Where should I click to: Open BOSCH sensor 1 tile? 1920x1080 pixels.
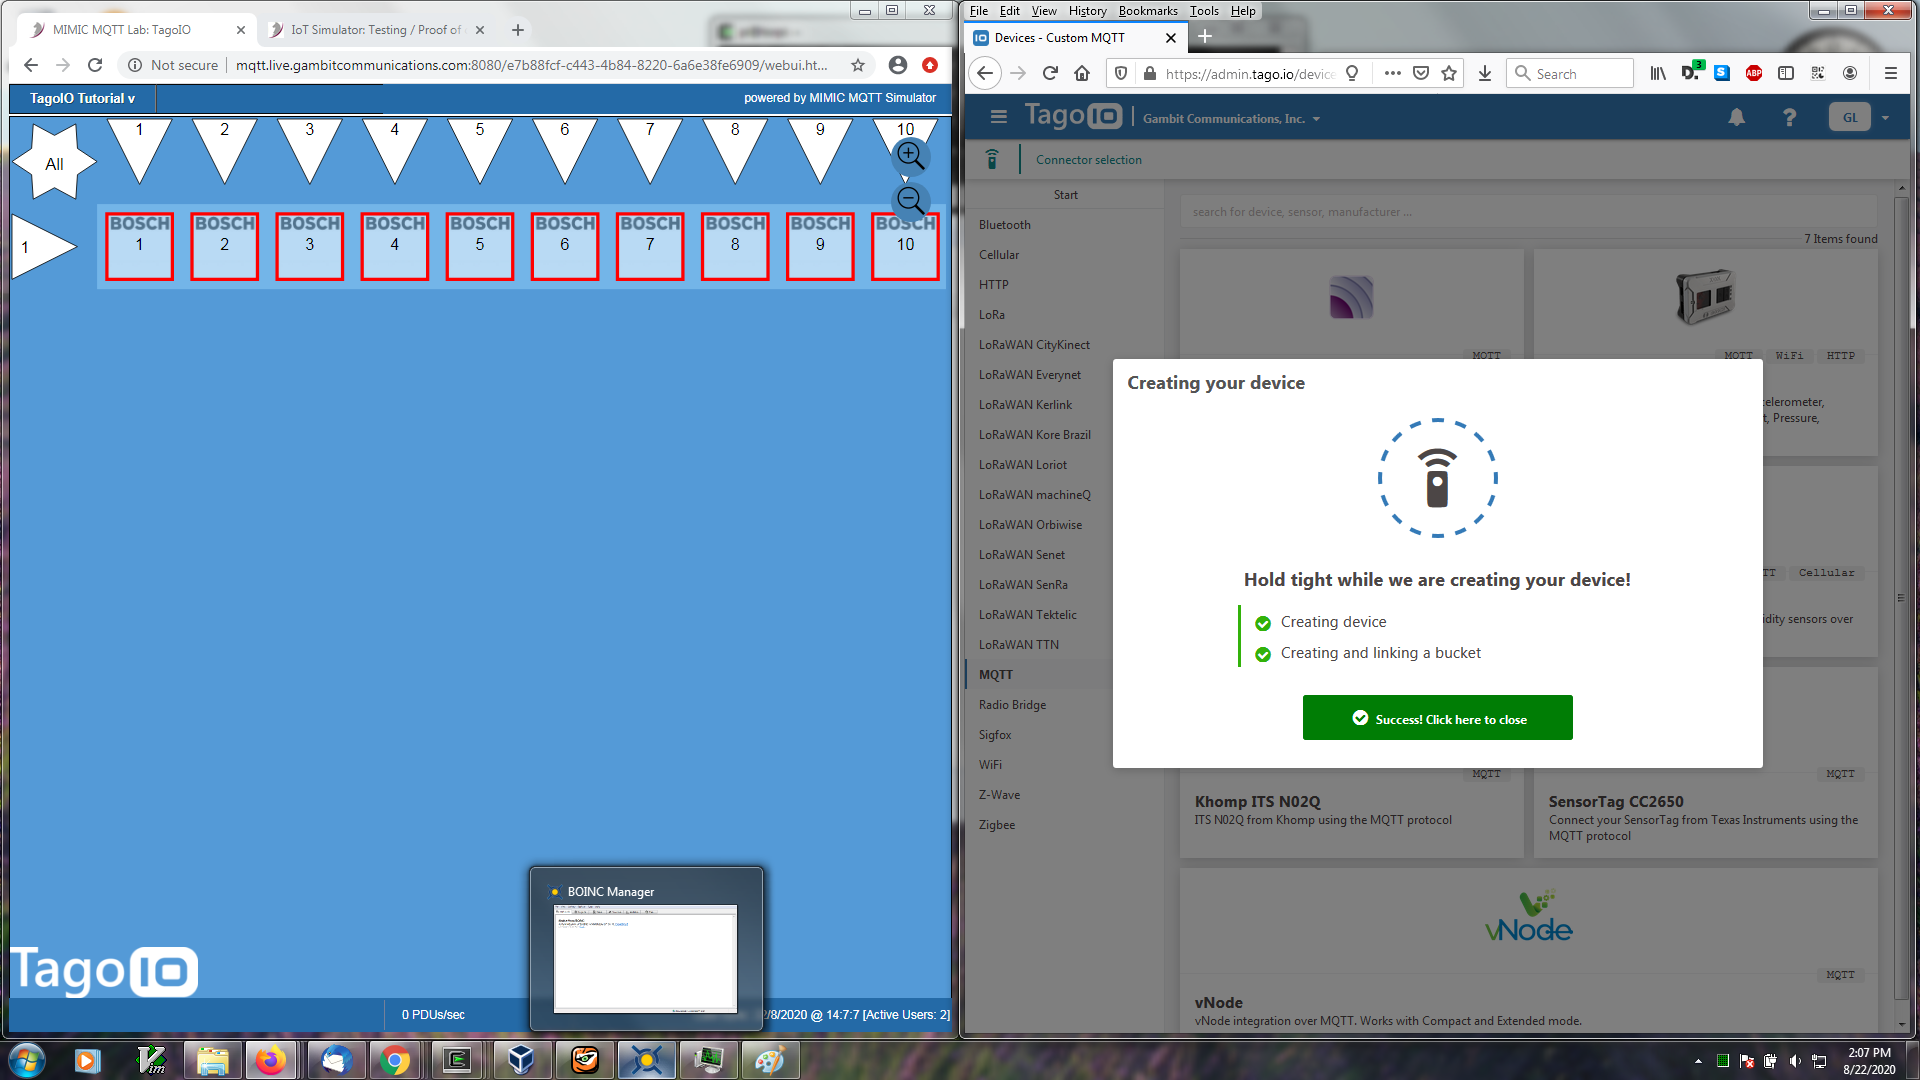click(x=139, y=246)
